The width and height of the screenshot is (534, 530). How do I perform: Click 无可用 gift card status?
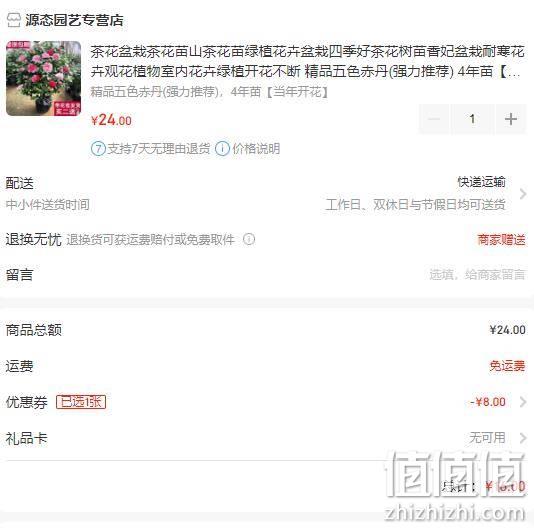point(487,438)
